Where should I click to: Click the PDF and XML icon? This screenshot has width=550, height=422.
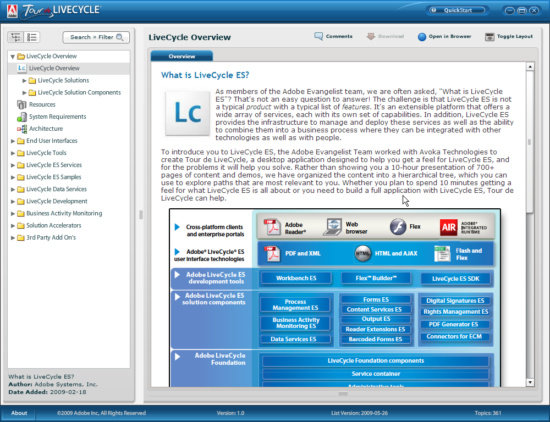[x=272, y=254]
